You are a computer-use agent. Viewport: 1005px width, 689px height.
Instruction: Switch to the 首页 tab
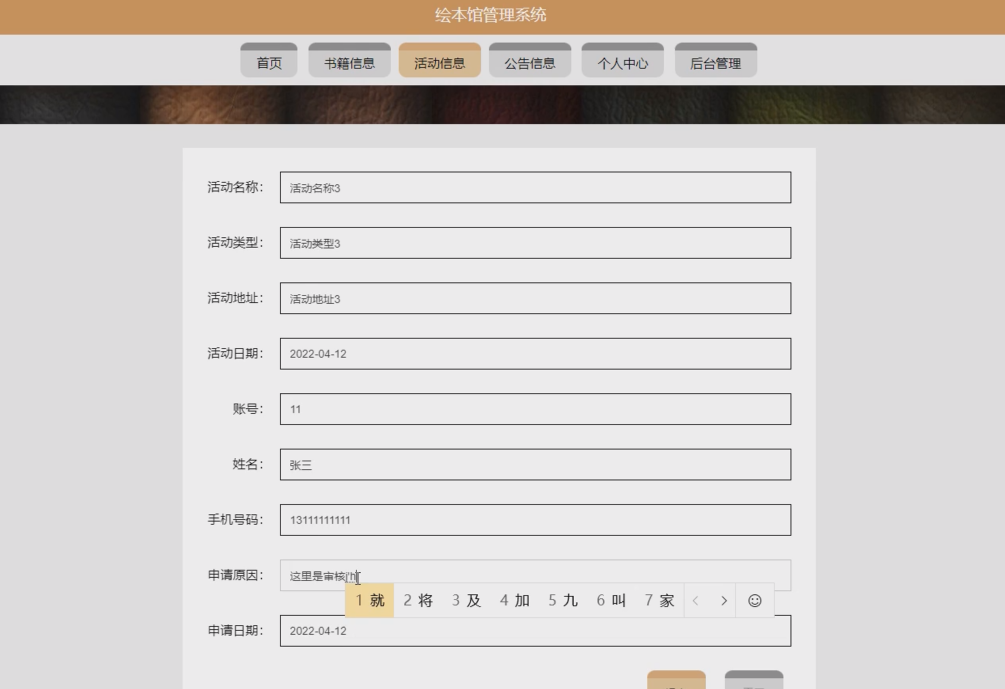[x=267, y=60]
